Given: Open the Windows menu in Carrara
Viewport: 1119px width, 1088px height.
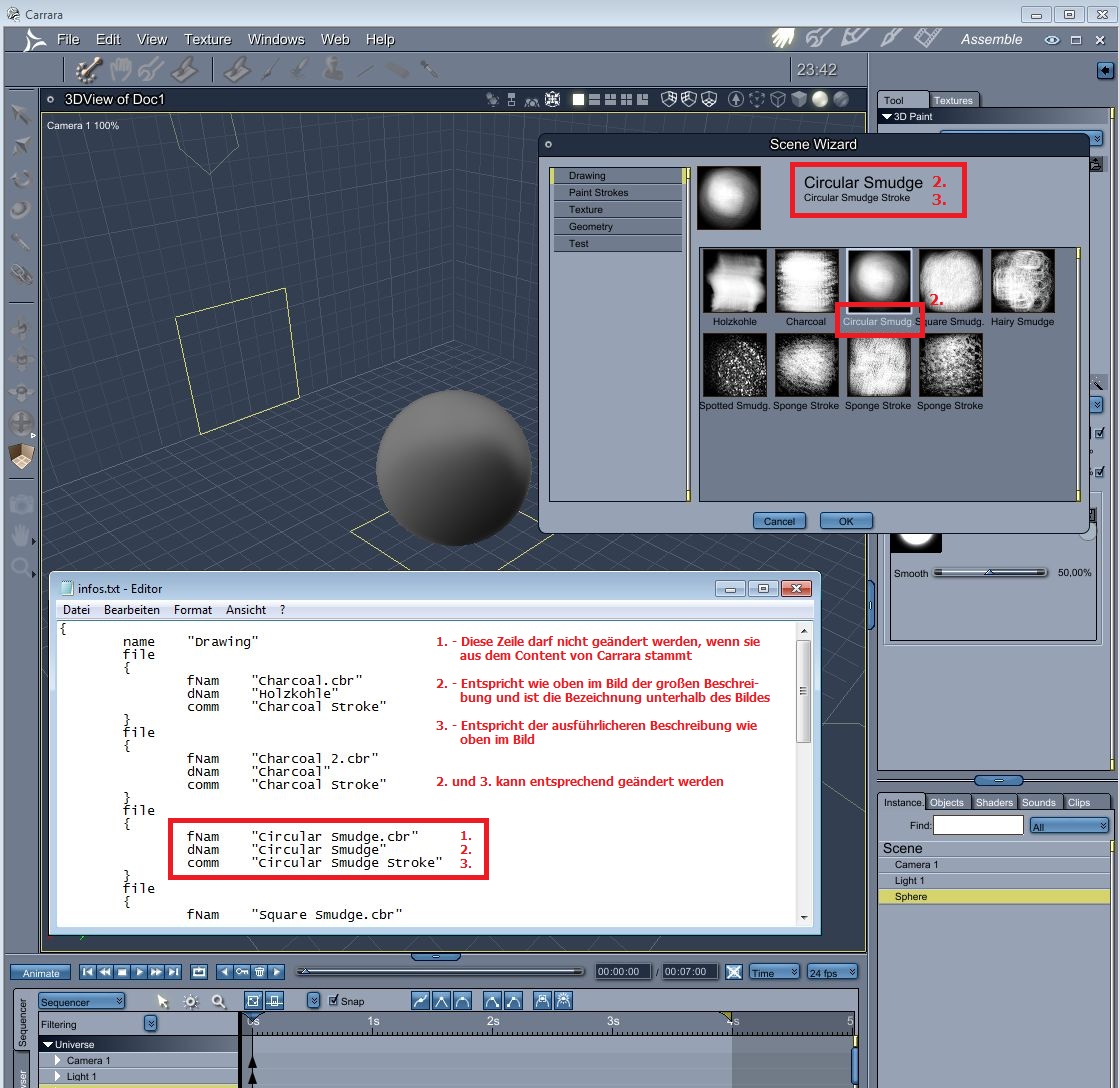Looking at the screenshot, I should 275,39.
